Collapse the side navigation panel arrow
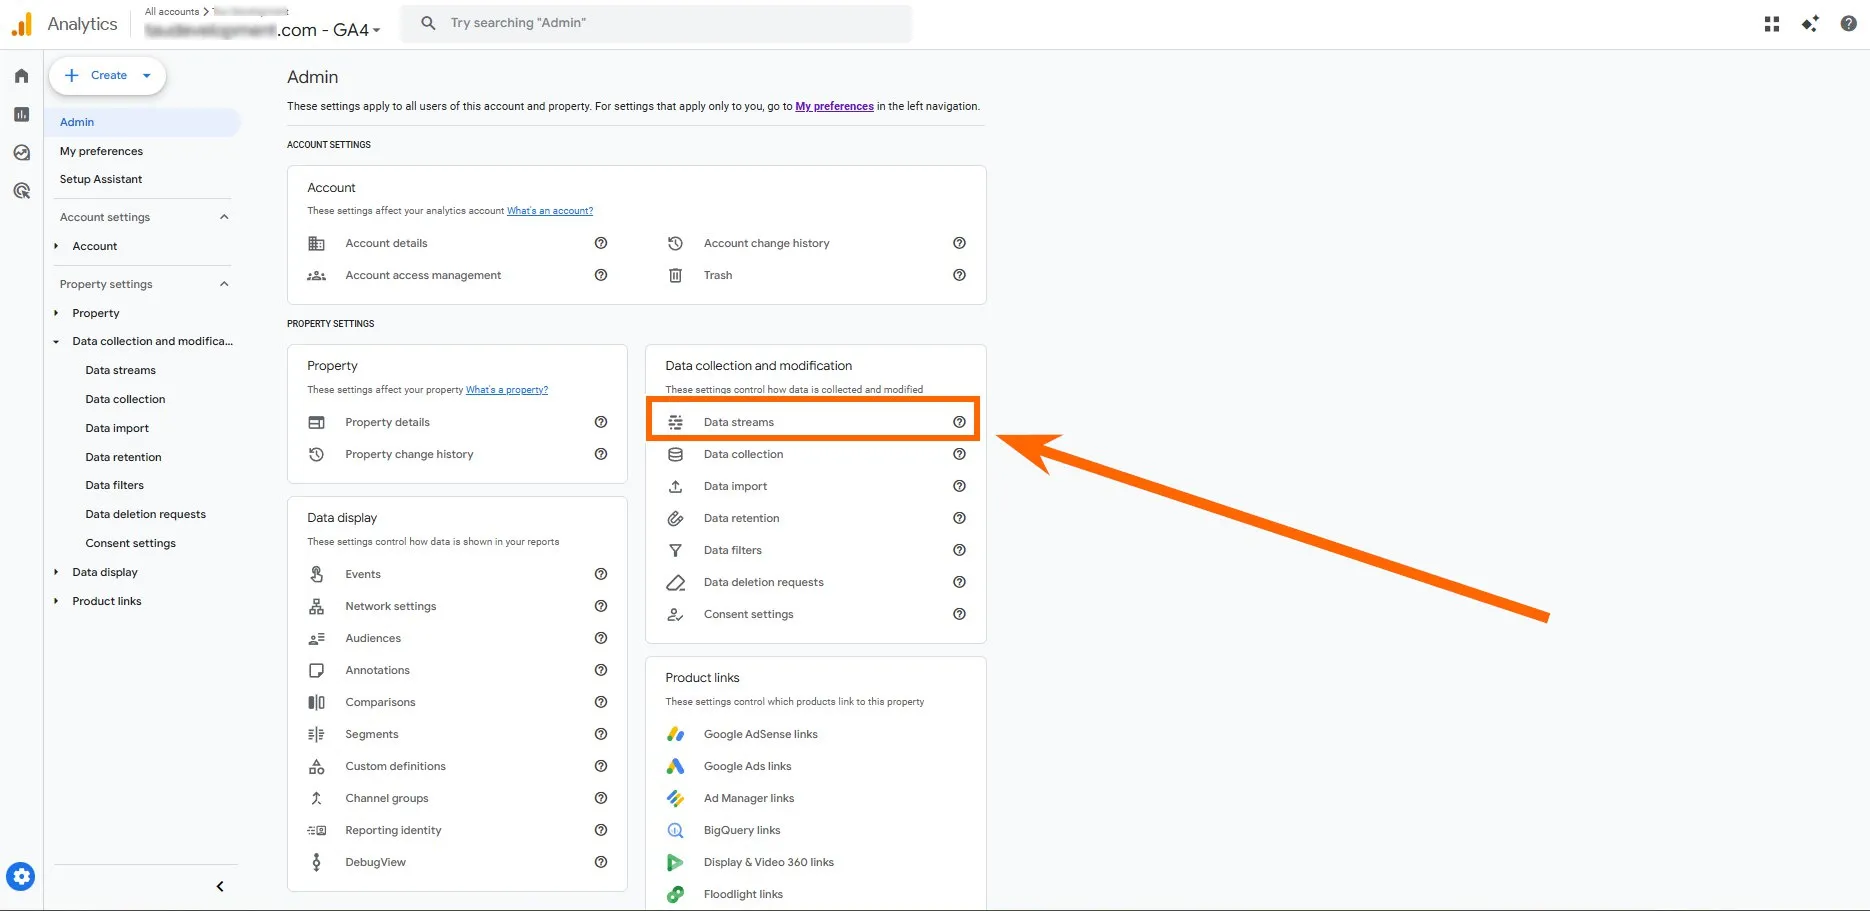Image resolution: width=1870 pixels, height=911 pixels. [220, 886]
